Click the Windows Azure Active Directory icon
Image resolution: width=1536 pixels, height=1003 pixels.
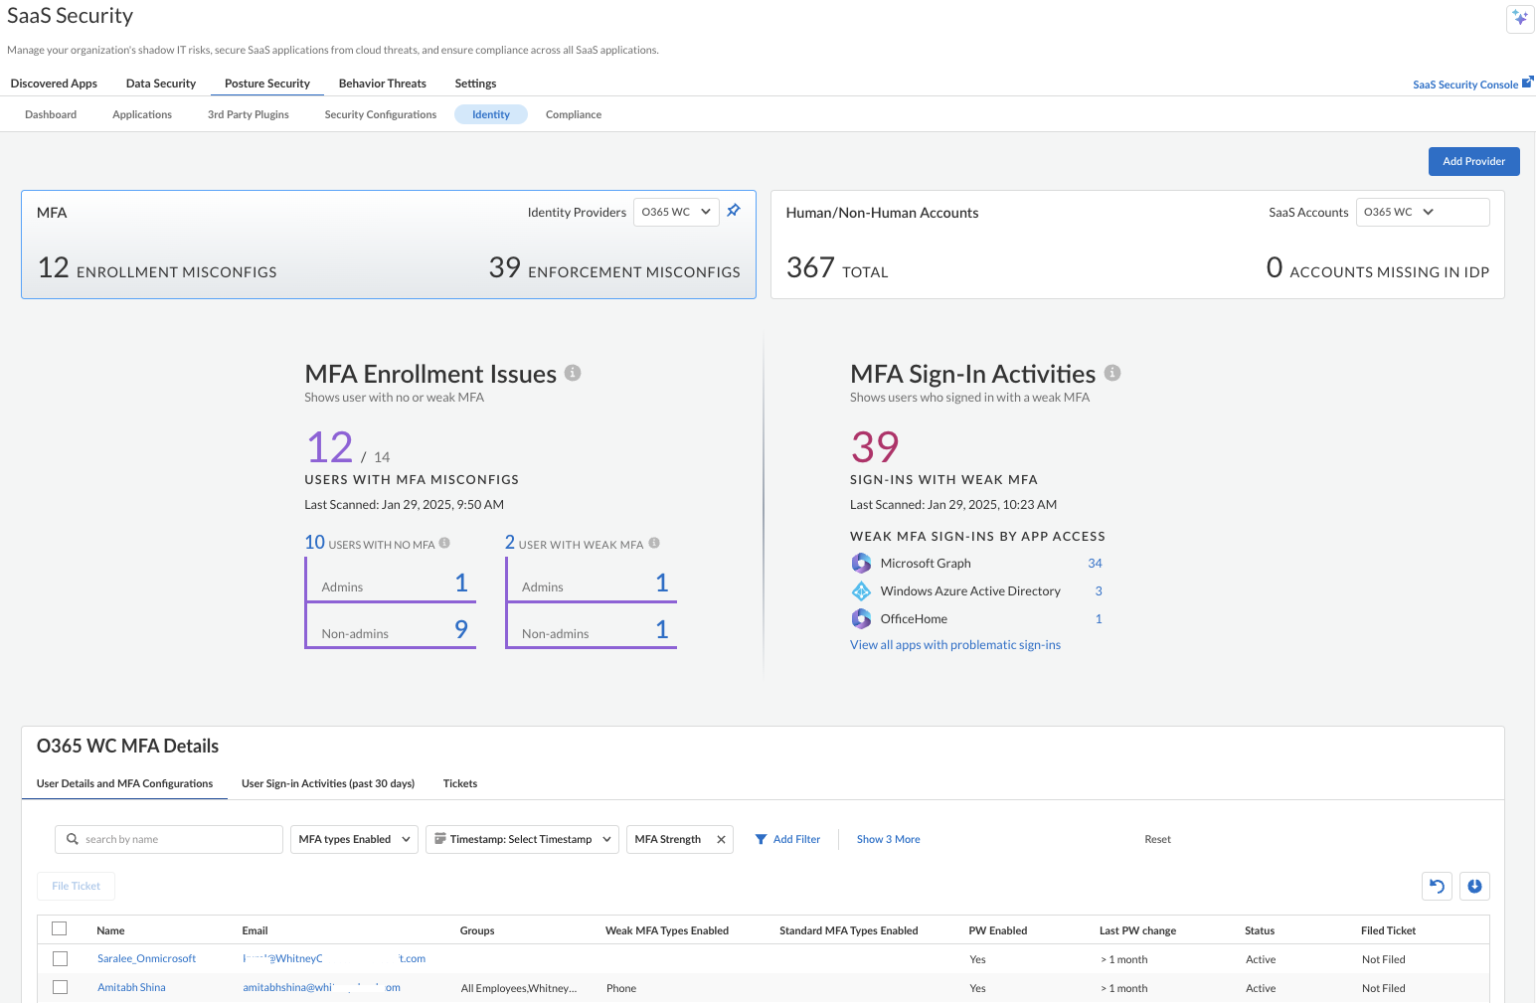[861, 591]
